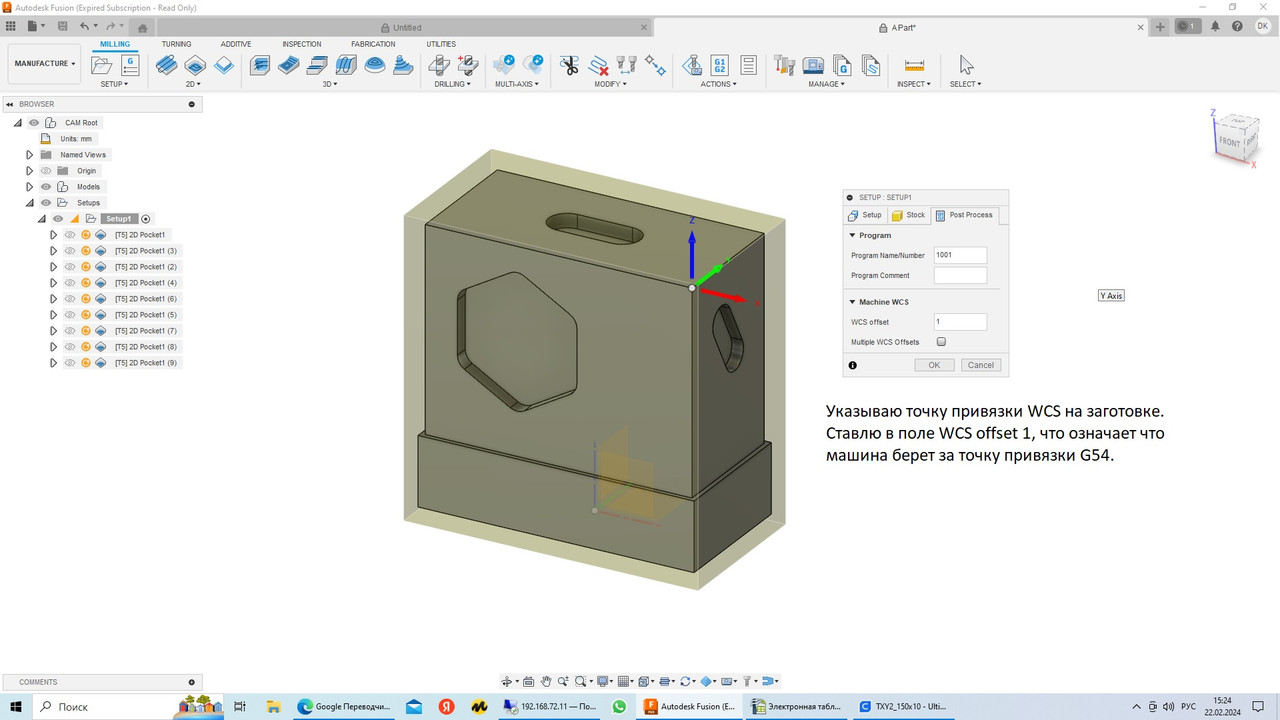Click the active setup radio button beside Setup1
1280x720 pixels.
tap(146, 219)
